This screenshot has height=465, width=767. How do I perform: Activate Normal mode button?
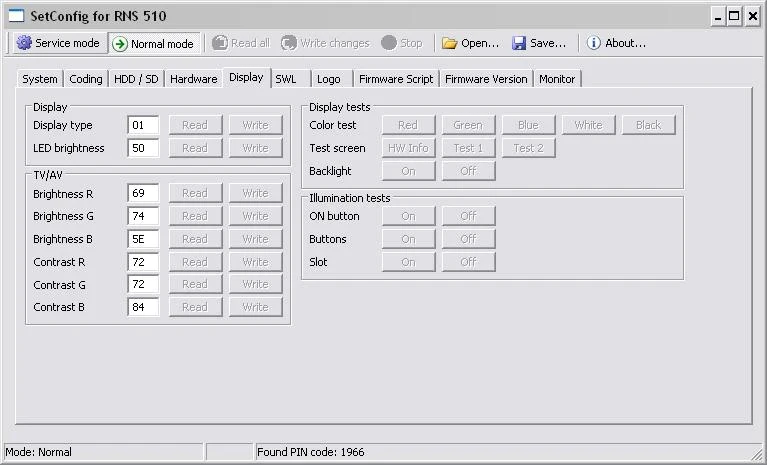point(154,44)
